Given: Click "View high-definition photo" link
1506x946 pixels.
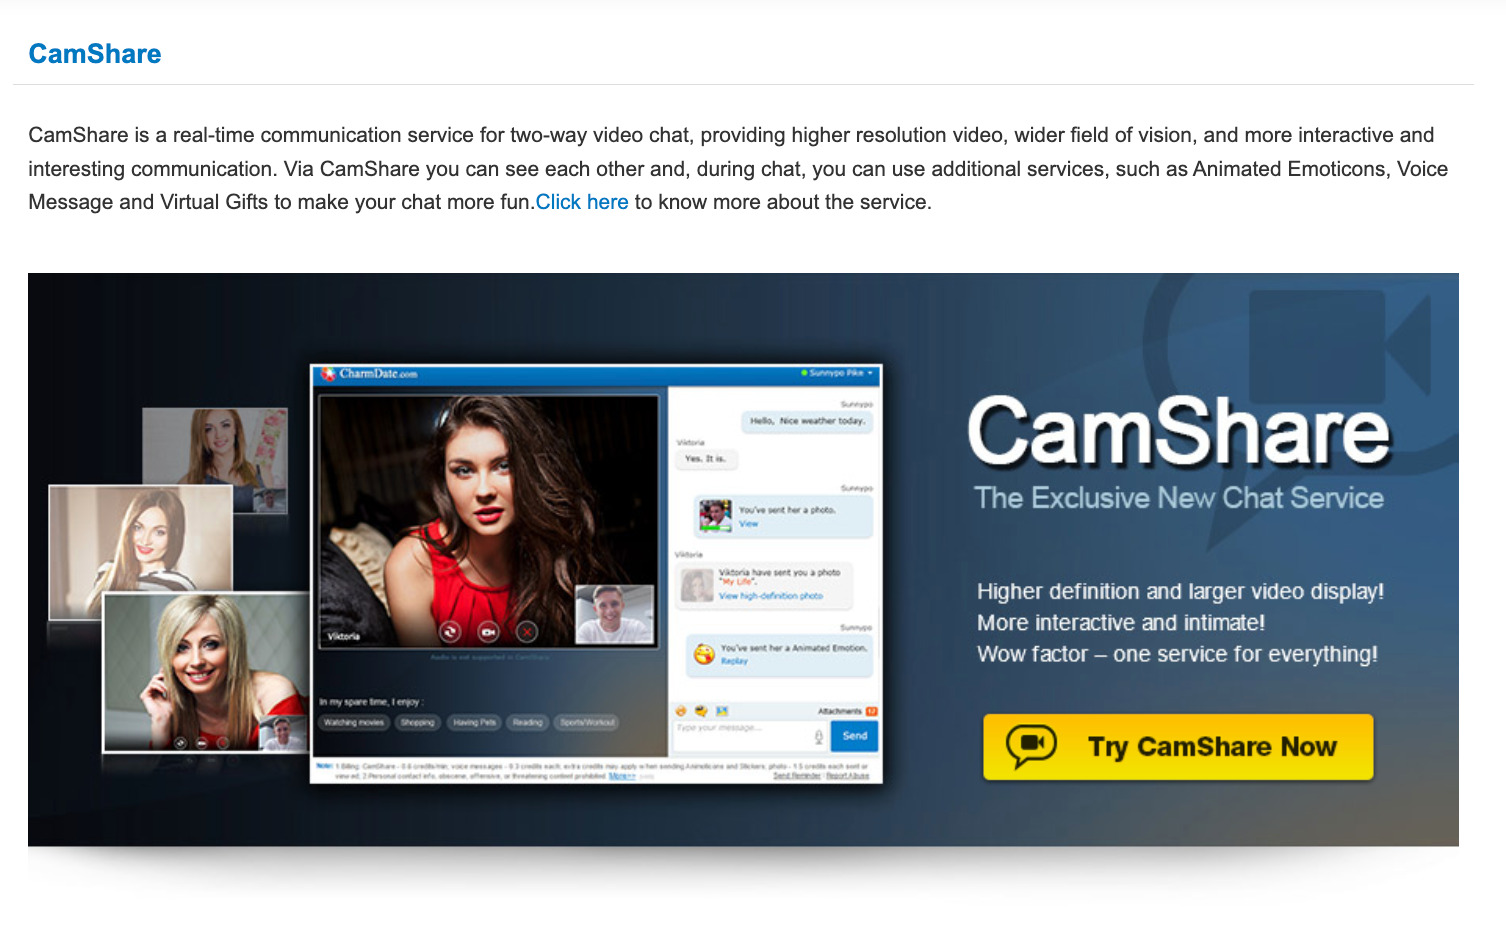Looking at the screenshot, I should [x=771, y=596].
